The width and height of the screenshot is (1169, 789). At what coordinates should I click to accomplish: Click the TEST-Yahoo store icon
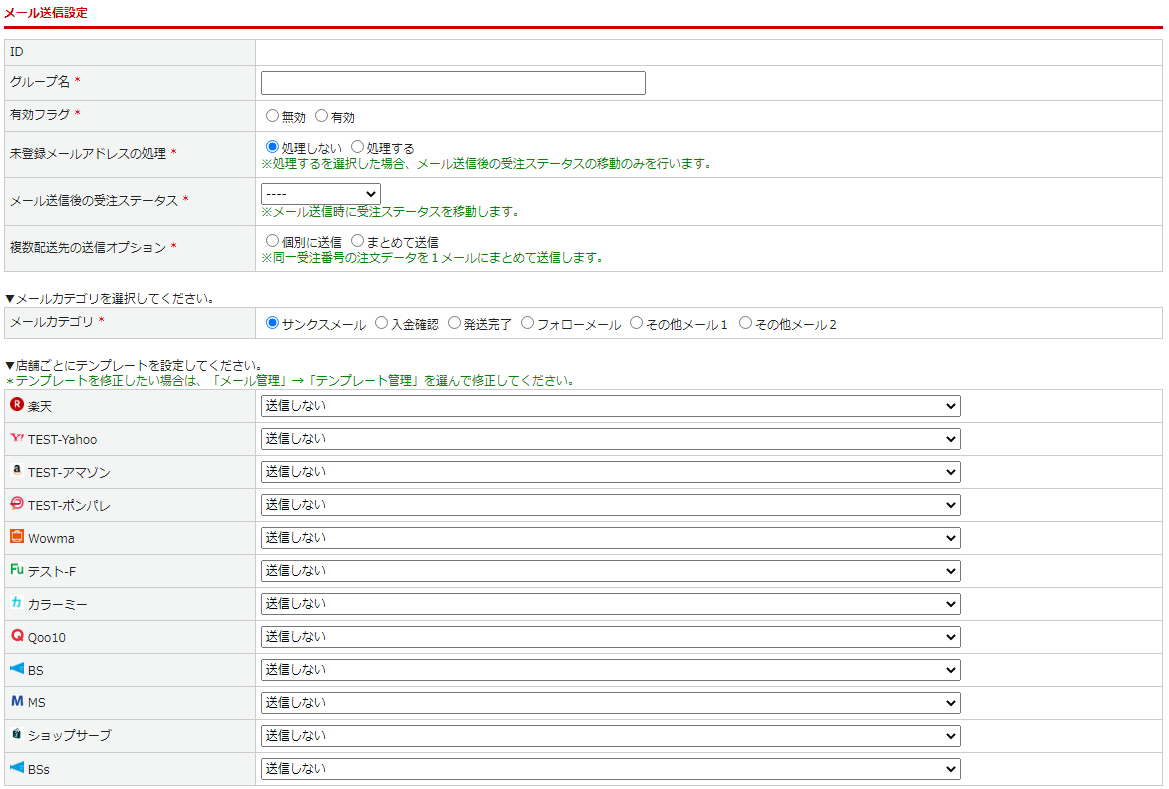click(x=16, y=438)
